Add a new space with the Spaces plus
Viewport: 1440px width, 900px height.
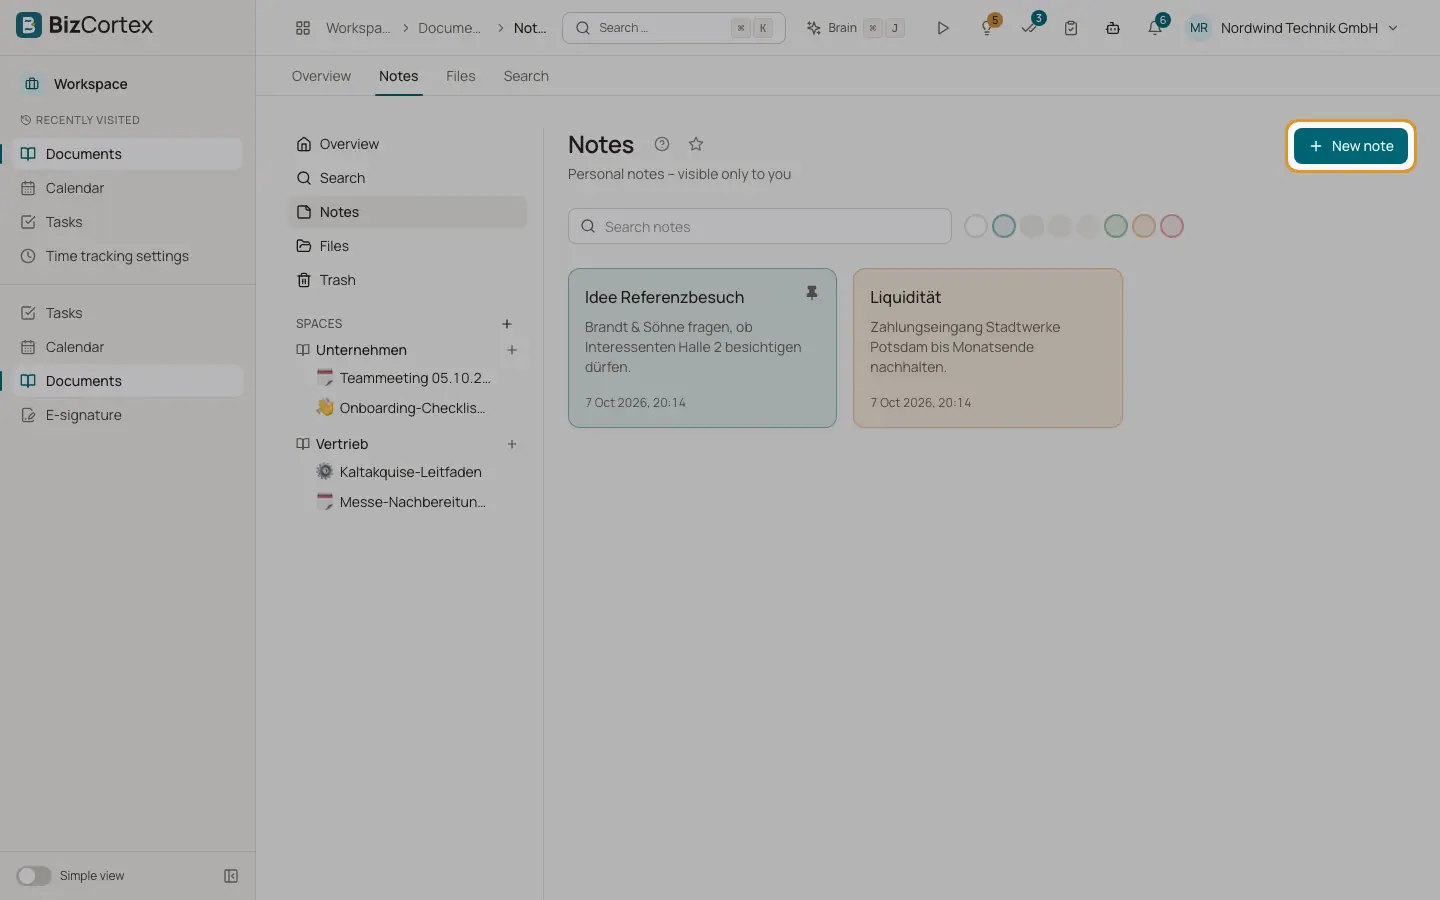click(x=507, y=324)
